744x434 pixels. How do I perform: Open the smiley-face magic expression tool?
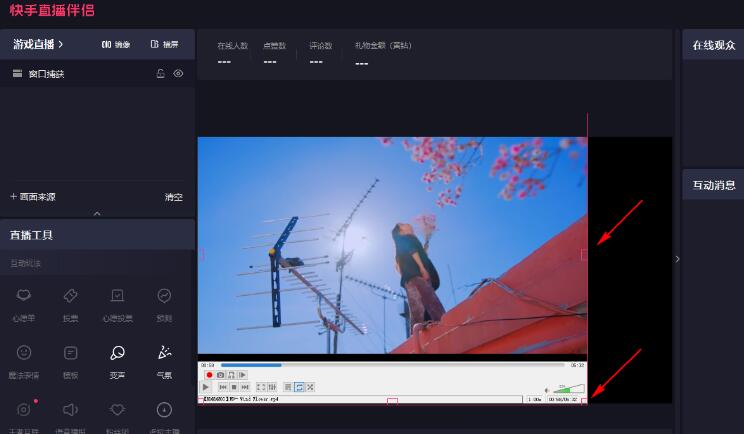[24, 361]
